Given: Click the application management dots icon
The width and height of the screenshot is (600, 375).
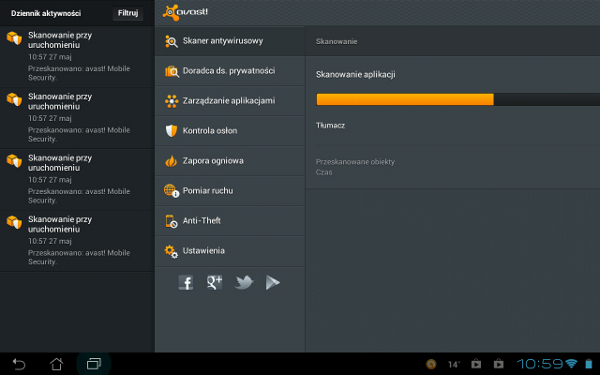Looking at the screenshot, I should pyautogui.click(x=171, y=101).
